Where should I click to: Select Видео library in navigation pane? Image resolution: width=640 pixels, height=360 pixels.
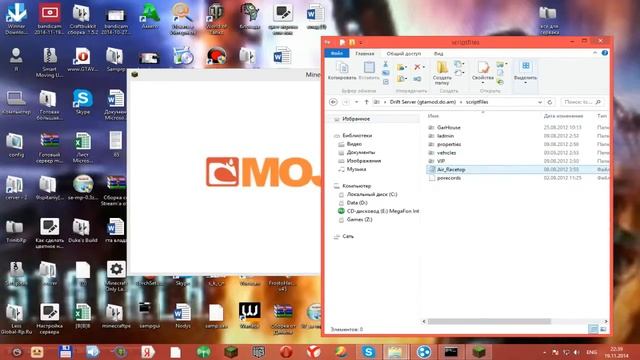354,144
